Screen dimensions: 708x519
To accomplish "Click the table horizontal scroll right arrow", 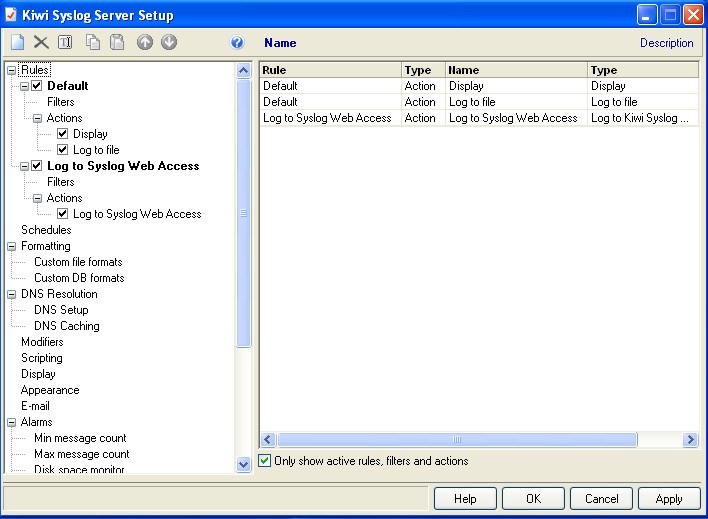I will 690,439.
